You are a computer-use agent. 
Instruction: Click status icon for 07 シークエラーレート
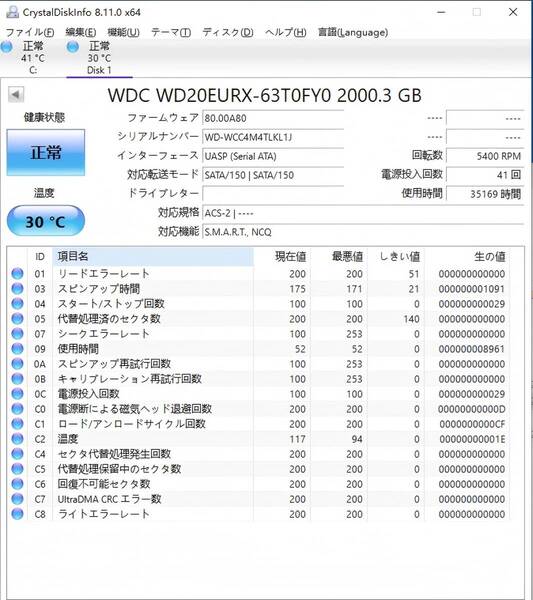click(x=17, y=334)
